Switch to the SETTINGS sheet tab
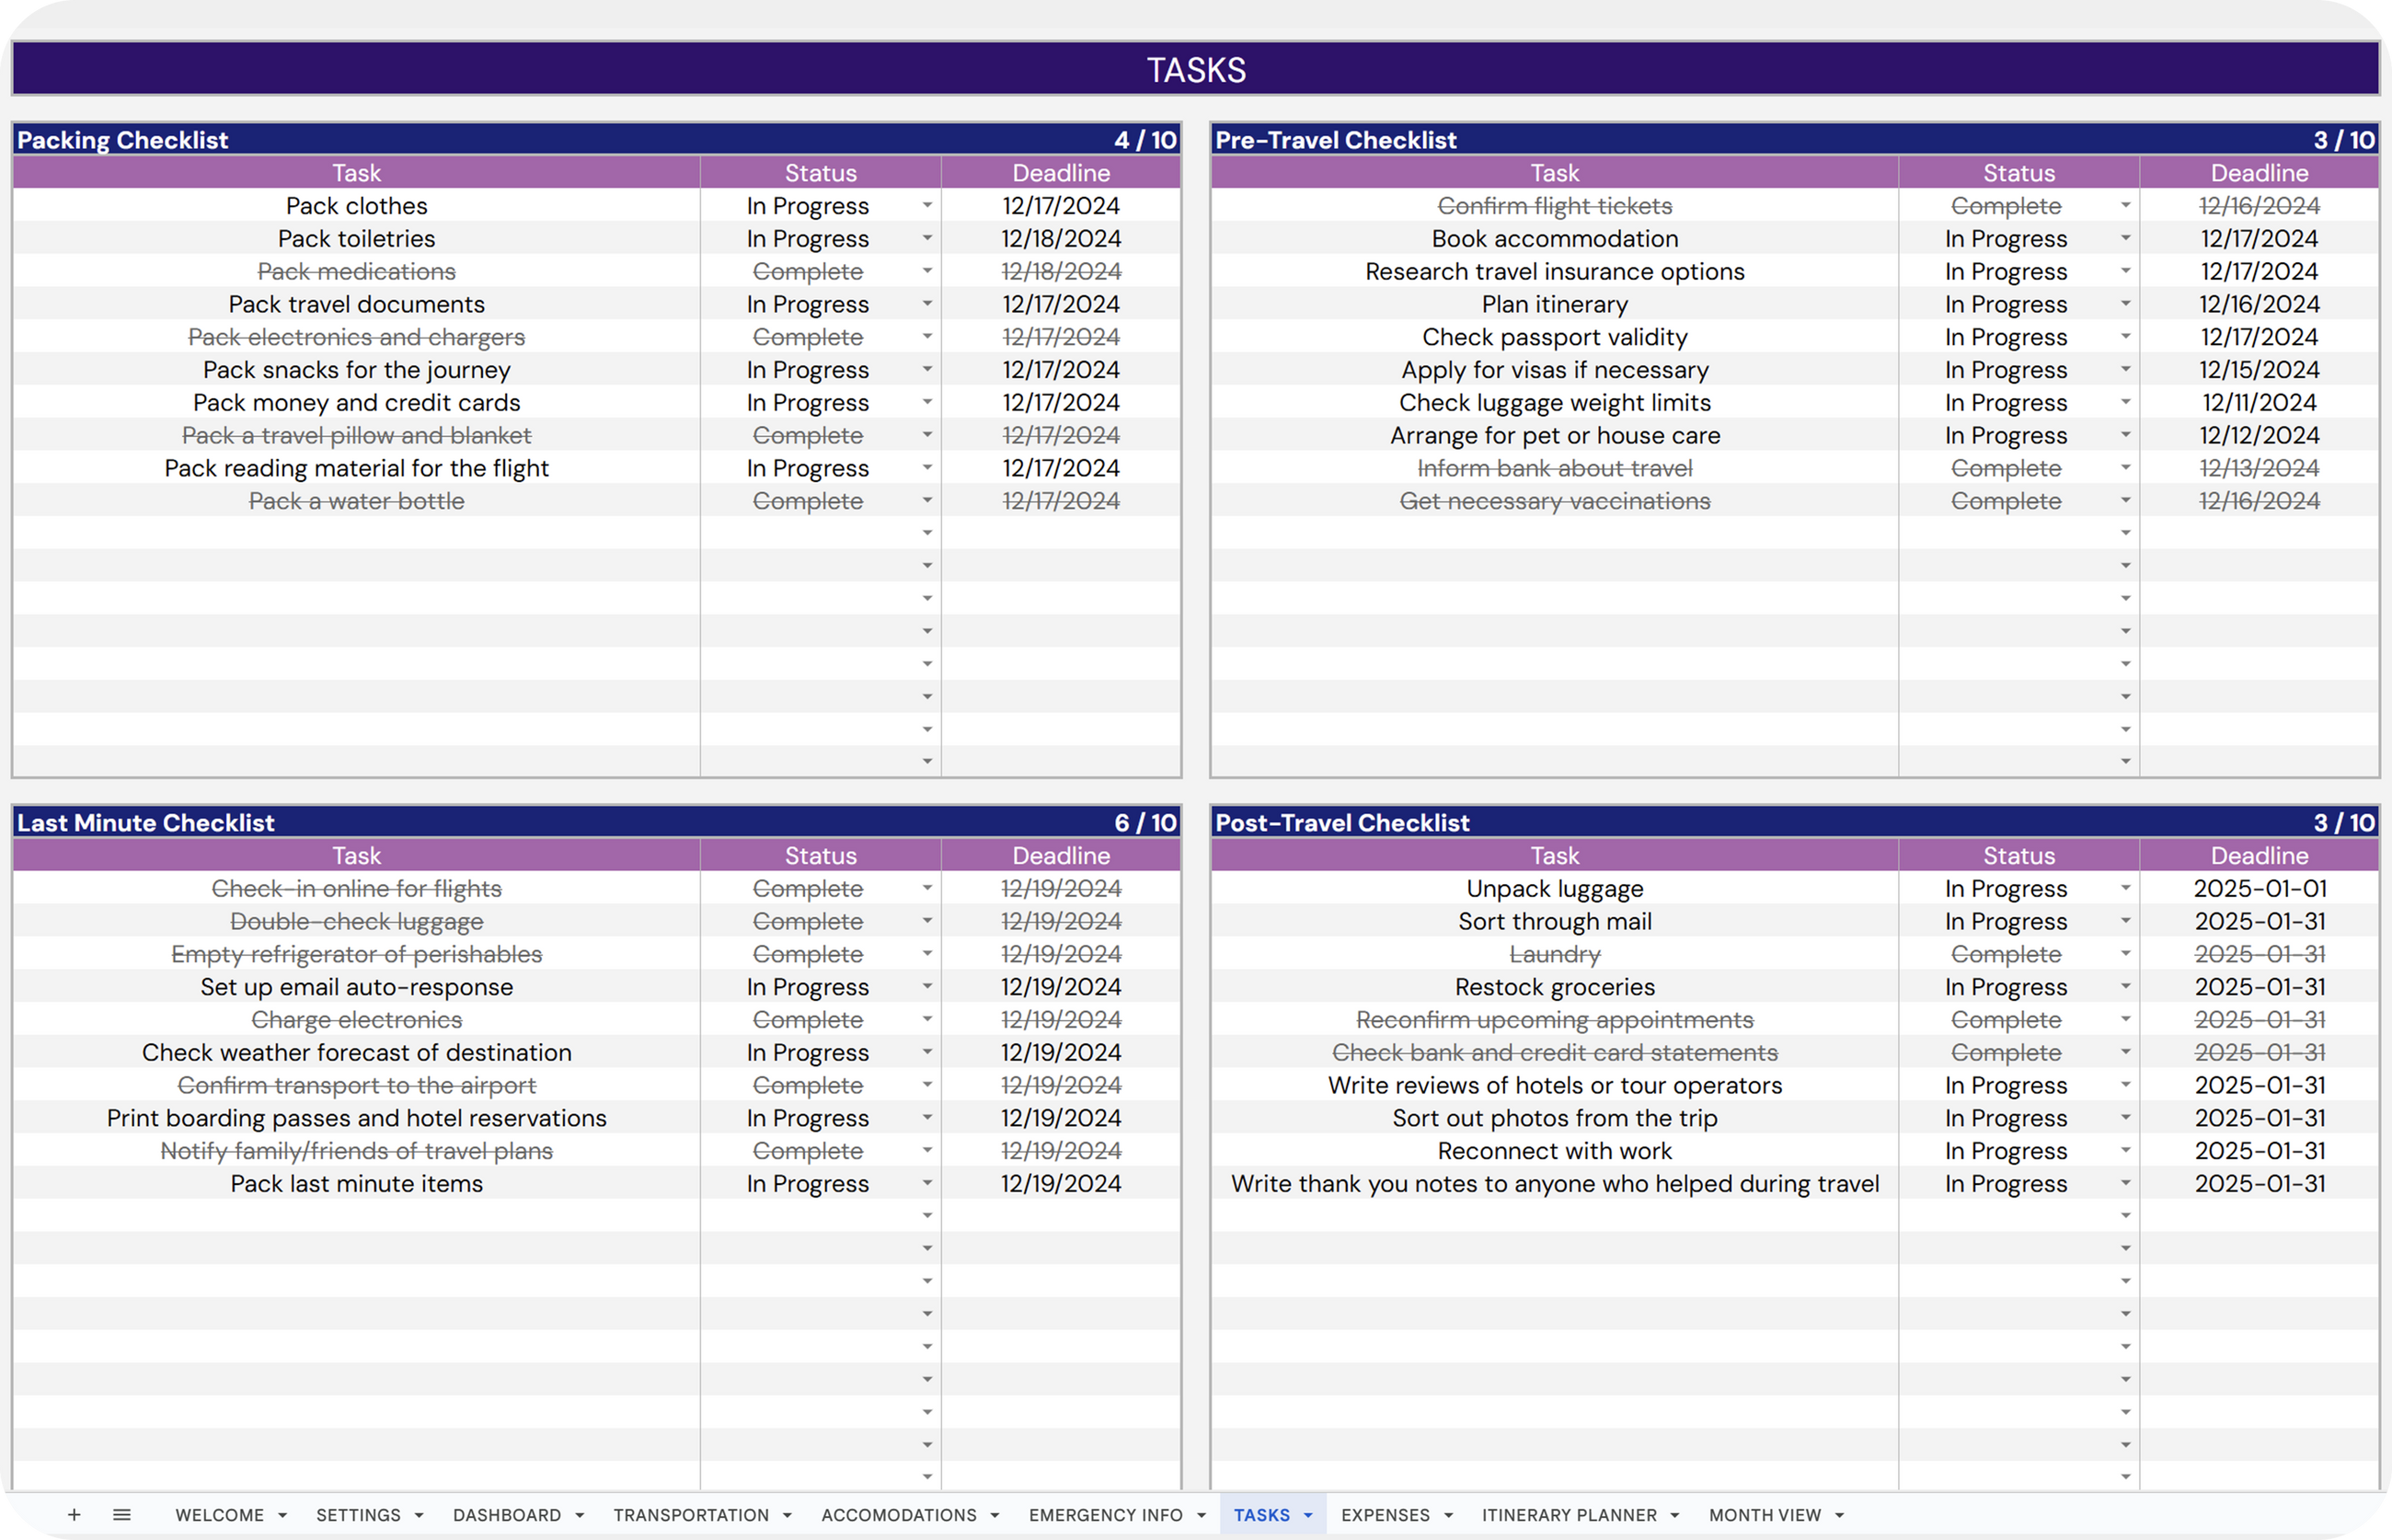This screenshot has height=1540, width=2392. (358, 1515)
